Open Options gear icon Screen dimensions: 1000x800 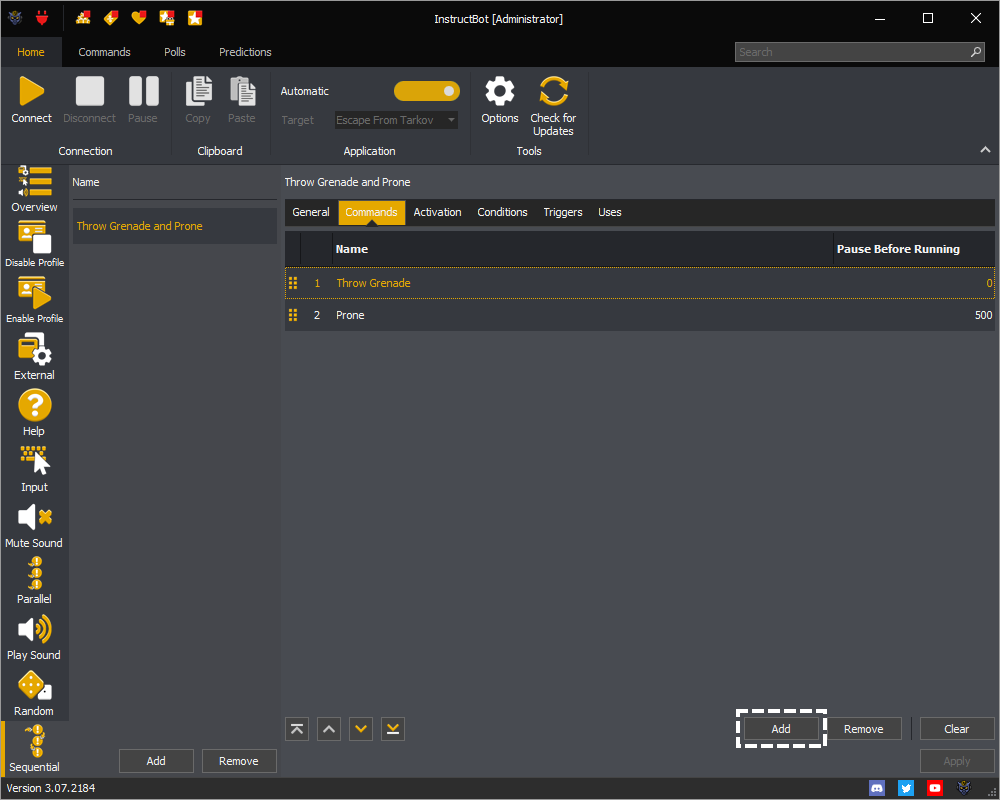(x=500, y=91)
